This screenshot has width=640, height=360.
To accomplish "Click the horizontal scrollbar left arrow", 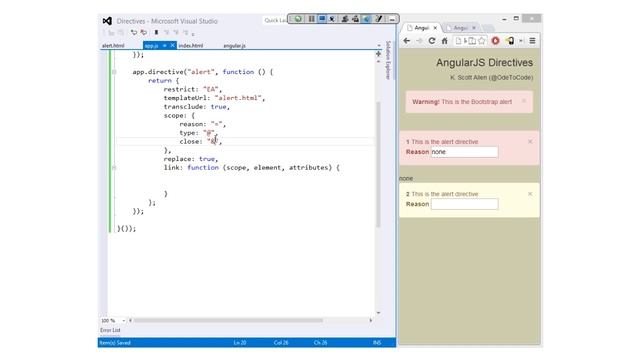I will [x=130, y=321].
